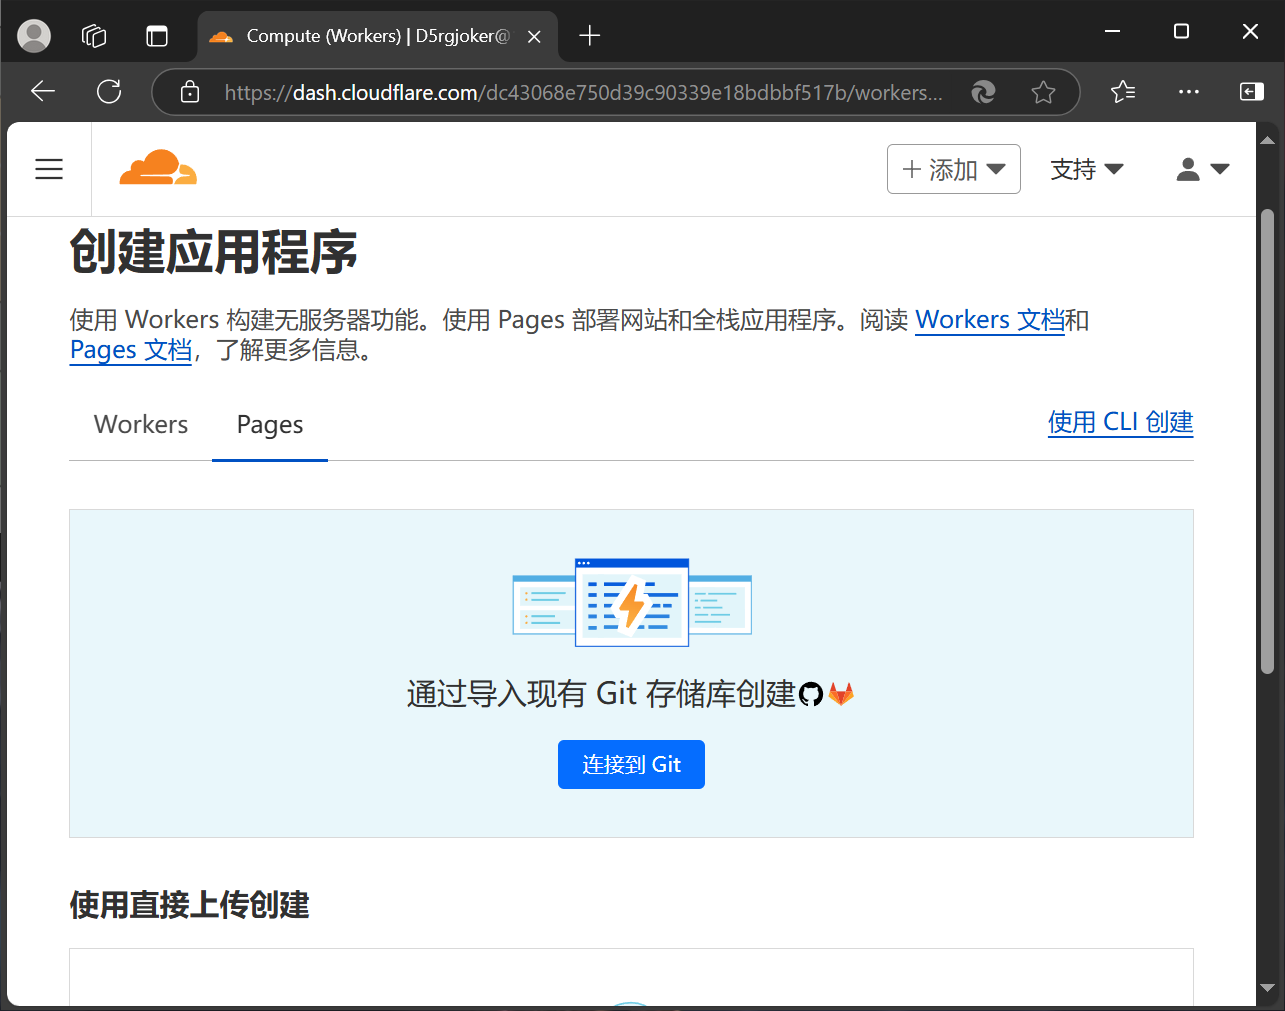Refresh the current page
The height and width of the screenshot is (1011, 1285).
point(109,92)
